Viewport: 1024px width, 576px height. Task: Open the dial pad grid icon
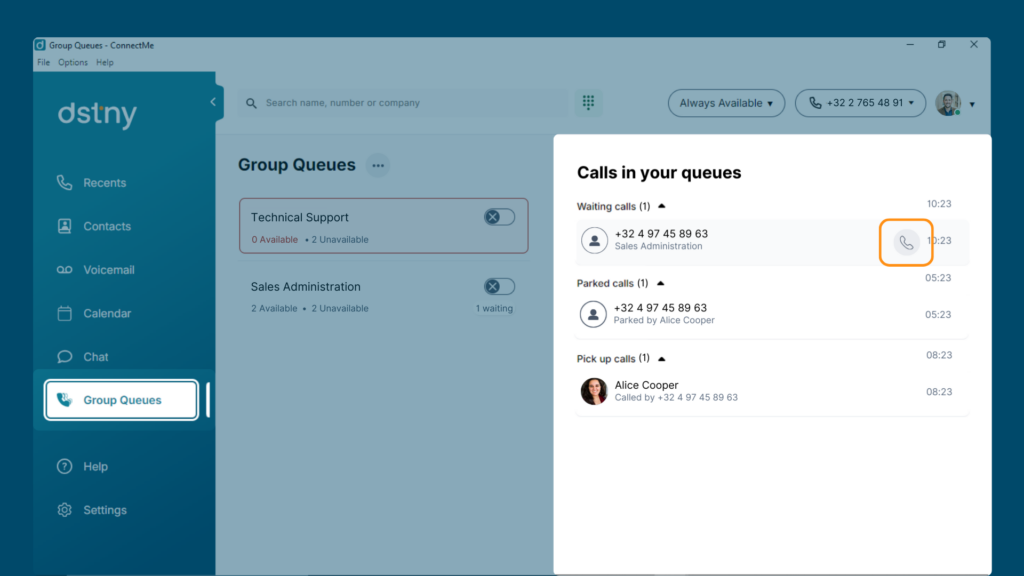click(x=588, y=103)
